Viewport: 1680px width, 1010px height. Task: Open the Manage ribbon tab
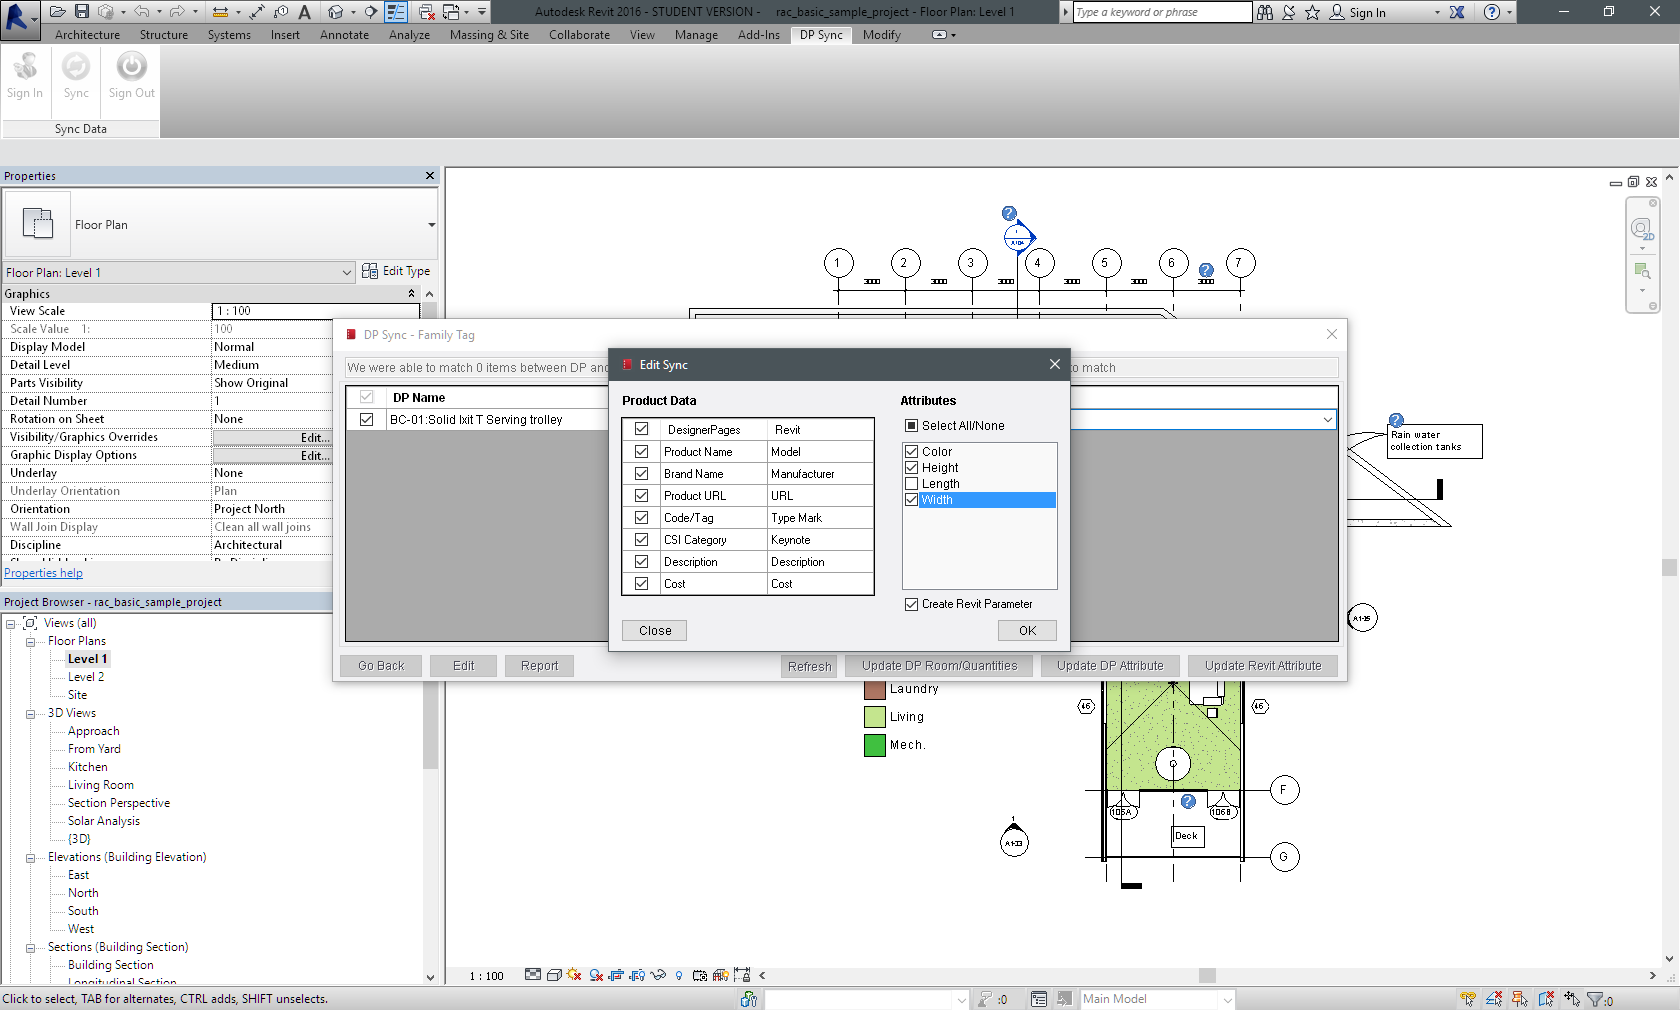tap(696, 35)
